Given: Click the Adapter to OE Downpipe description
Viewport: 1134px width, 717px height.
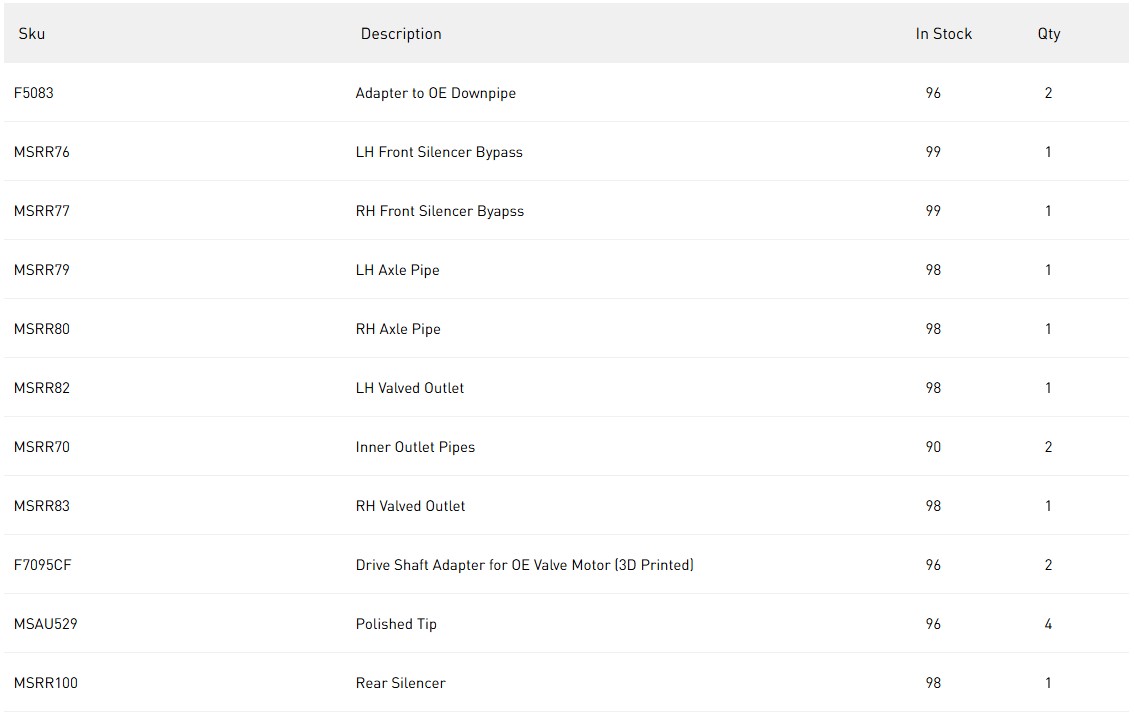Looking at the screenshot, I should tap(436, 93).
